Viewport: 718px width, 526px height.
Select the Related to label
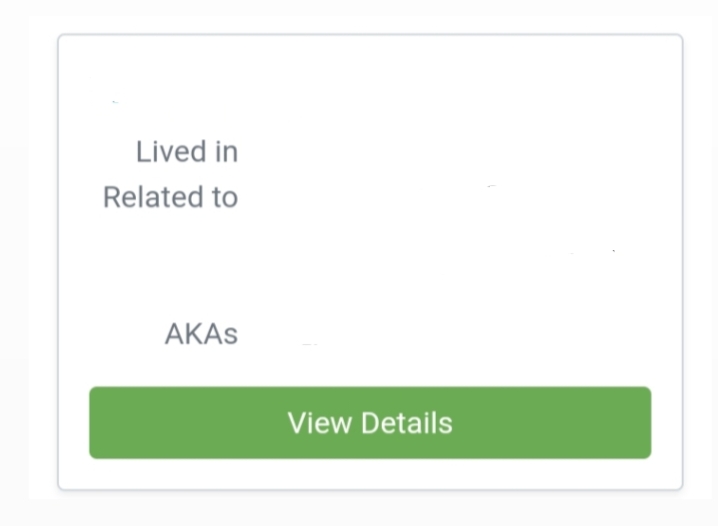point(170,197)
